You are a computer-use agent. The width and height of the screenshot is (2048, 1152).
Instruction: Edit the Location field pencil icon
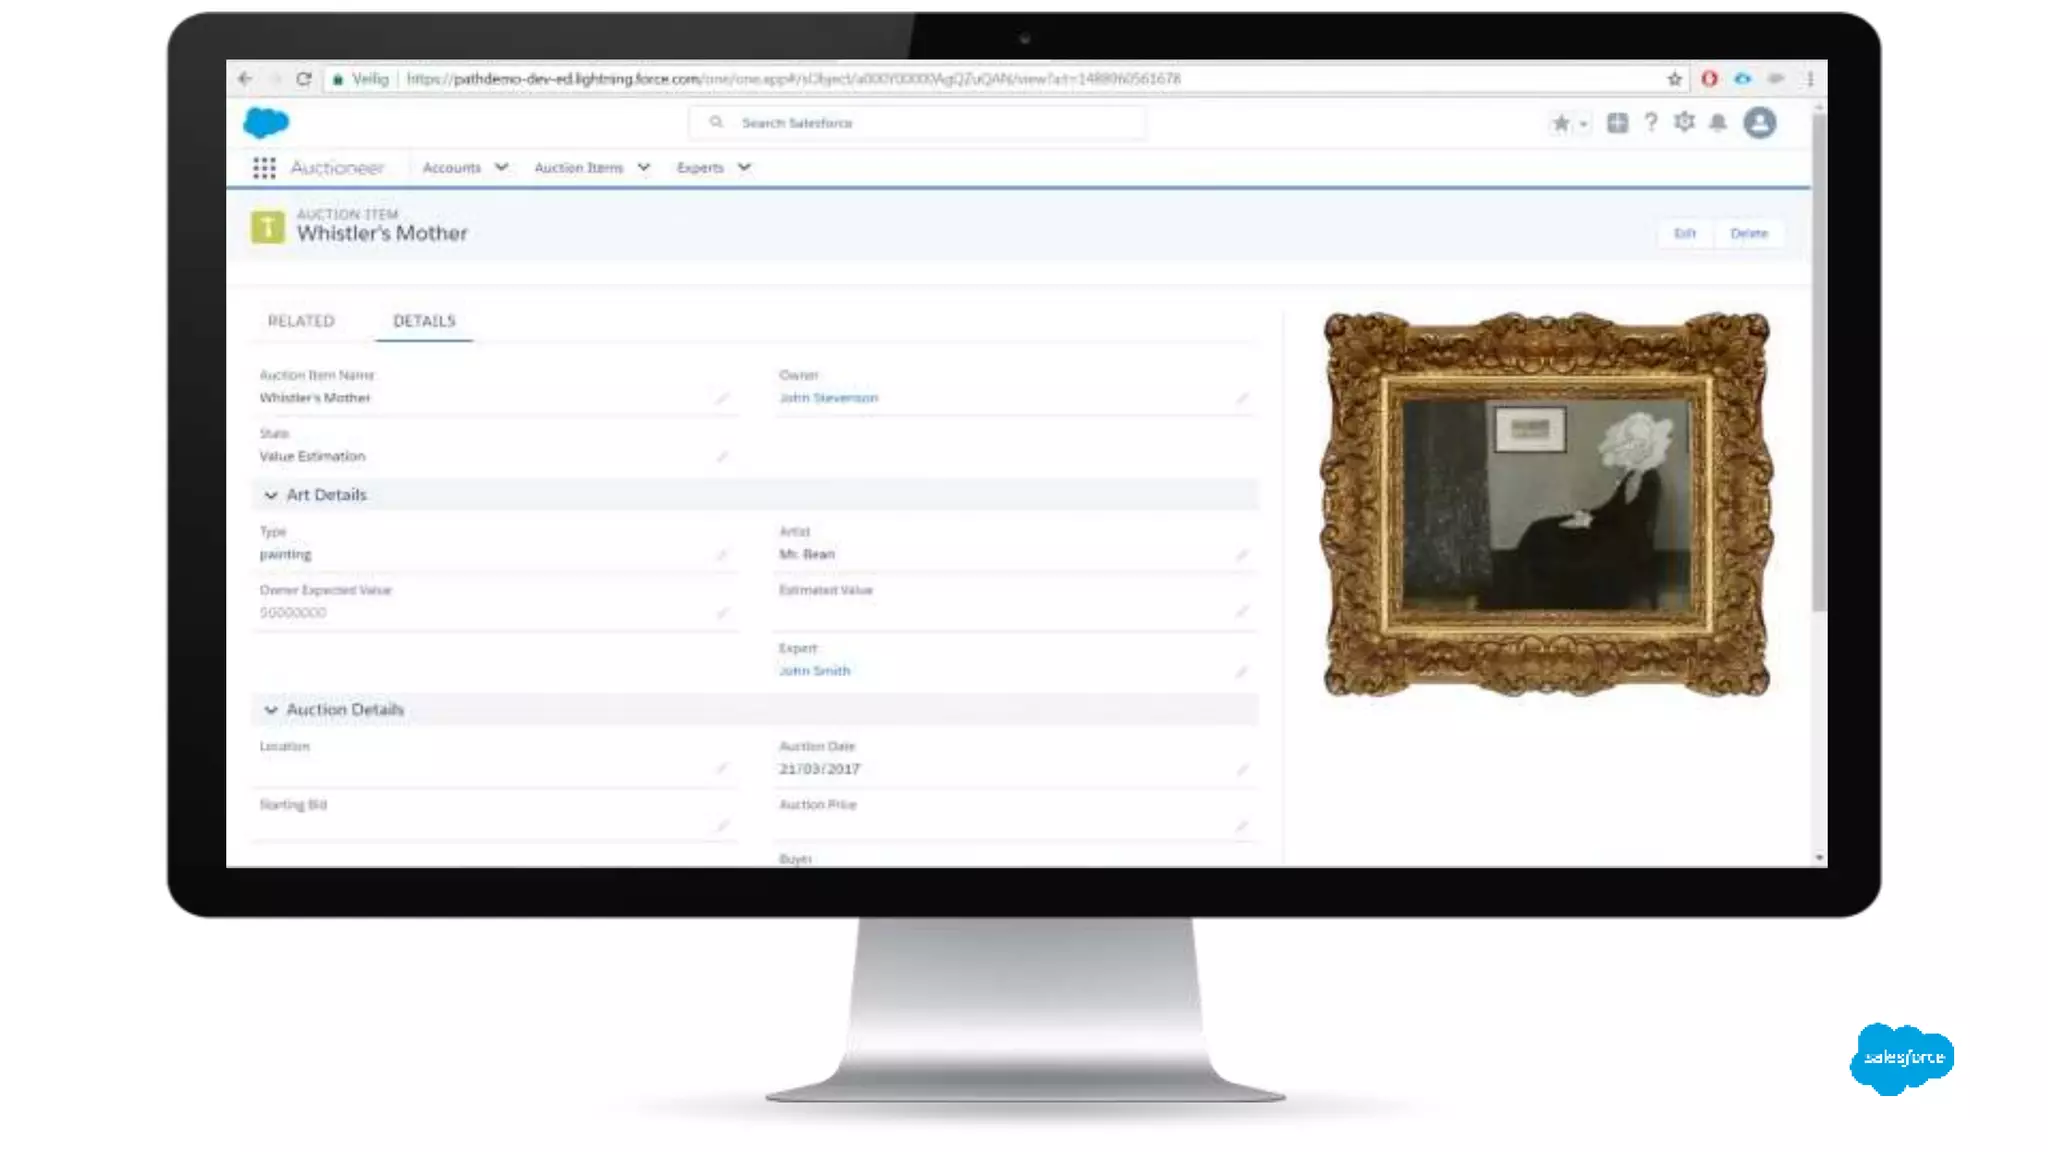pyautogui.click(x=722, y=768)
